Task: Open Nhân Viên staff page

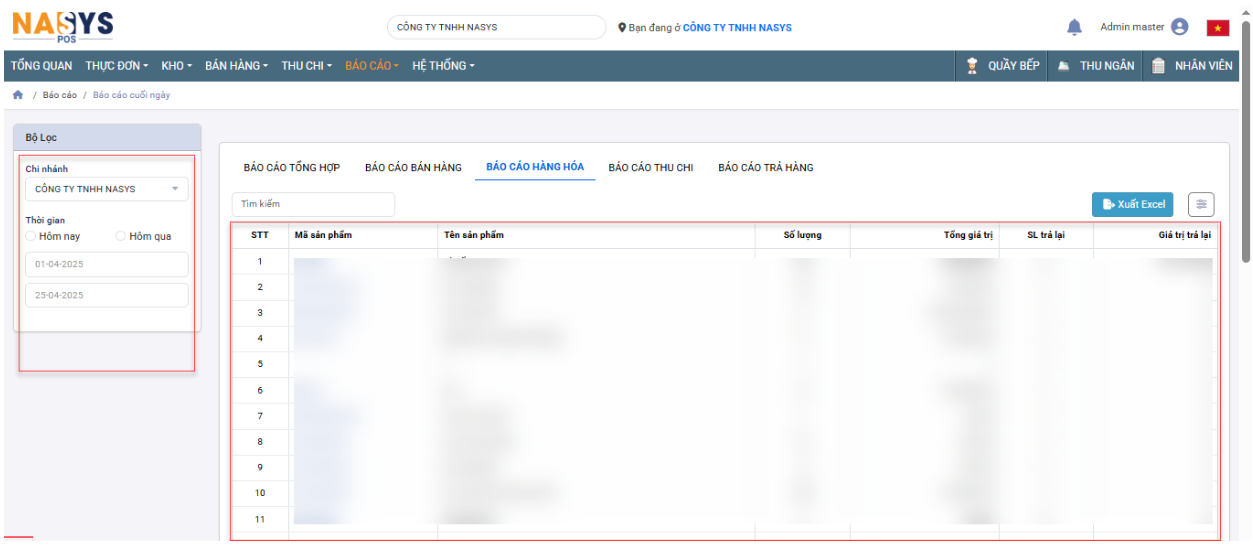Action: 1192,66
